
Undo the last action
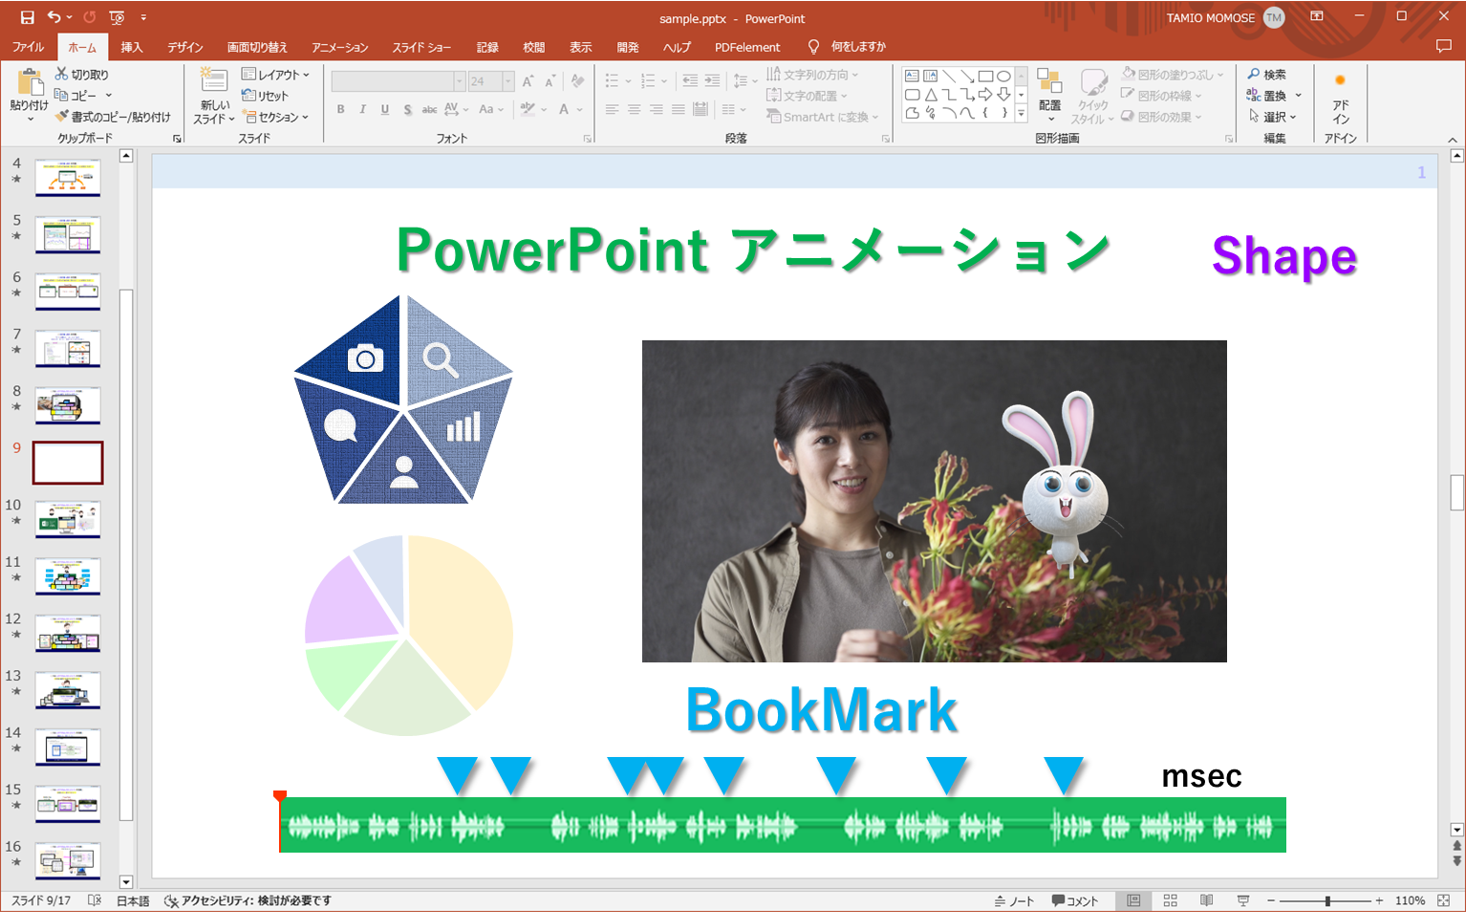coord(54,17)
